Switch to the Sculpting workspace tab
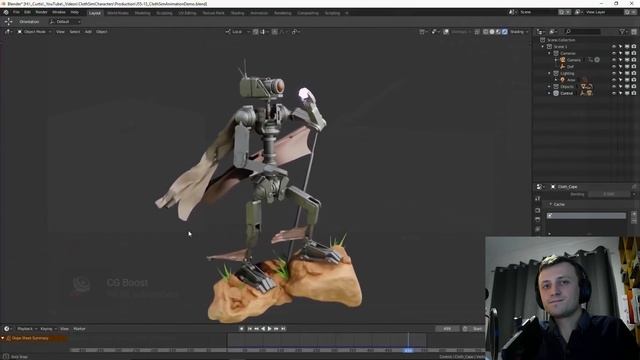Screen dimensions: 640x360 [164, 13]
